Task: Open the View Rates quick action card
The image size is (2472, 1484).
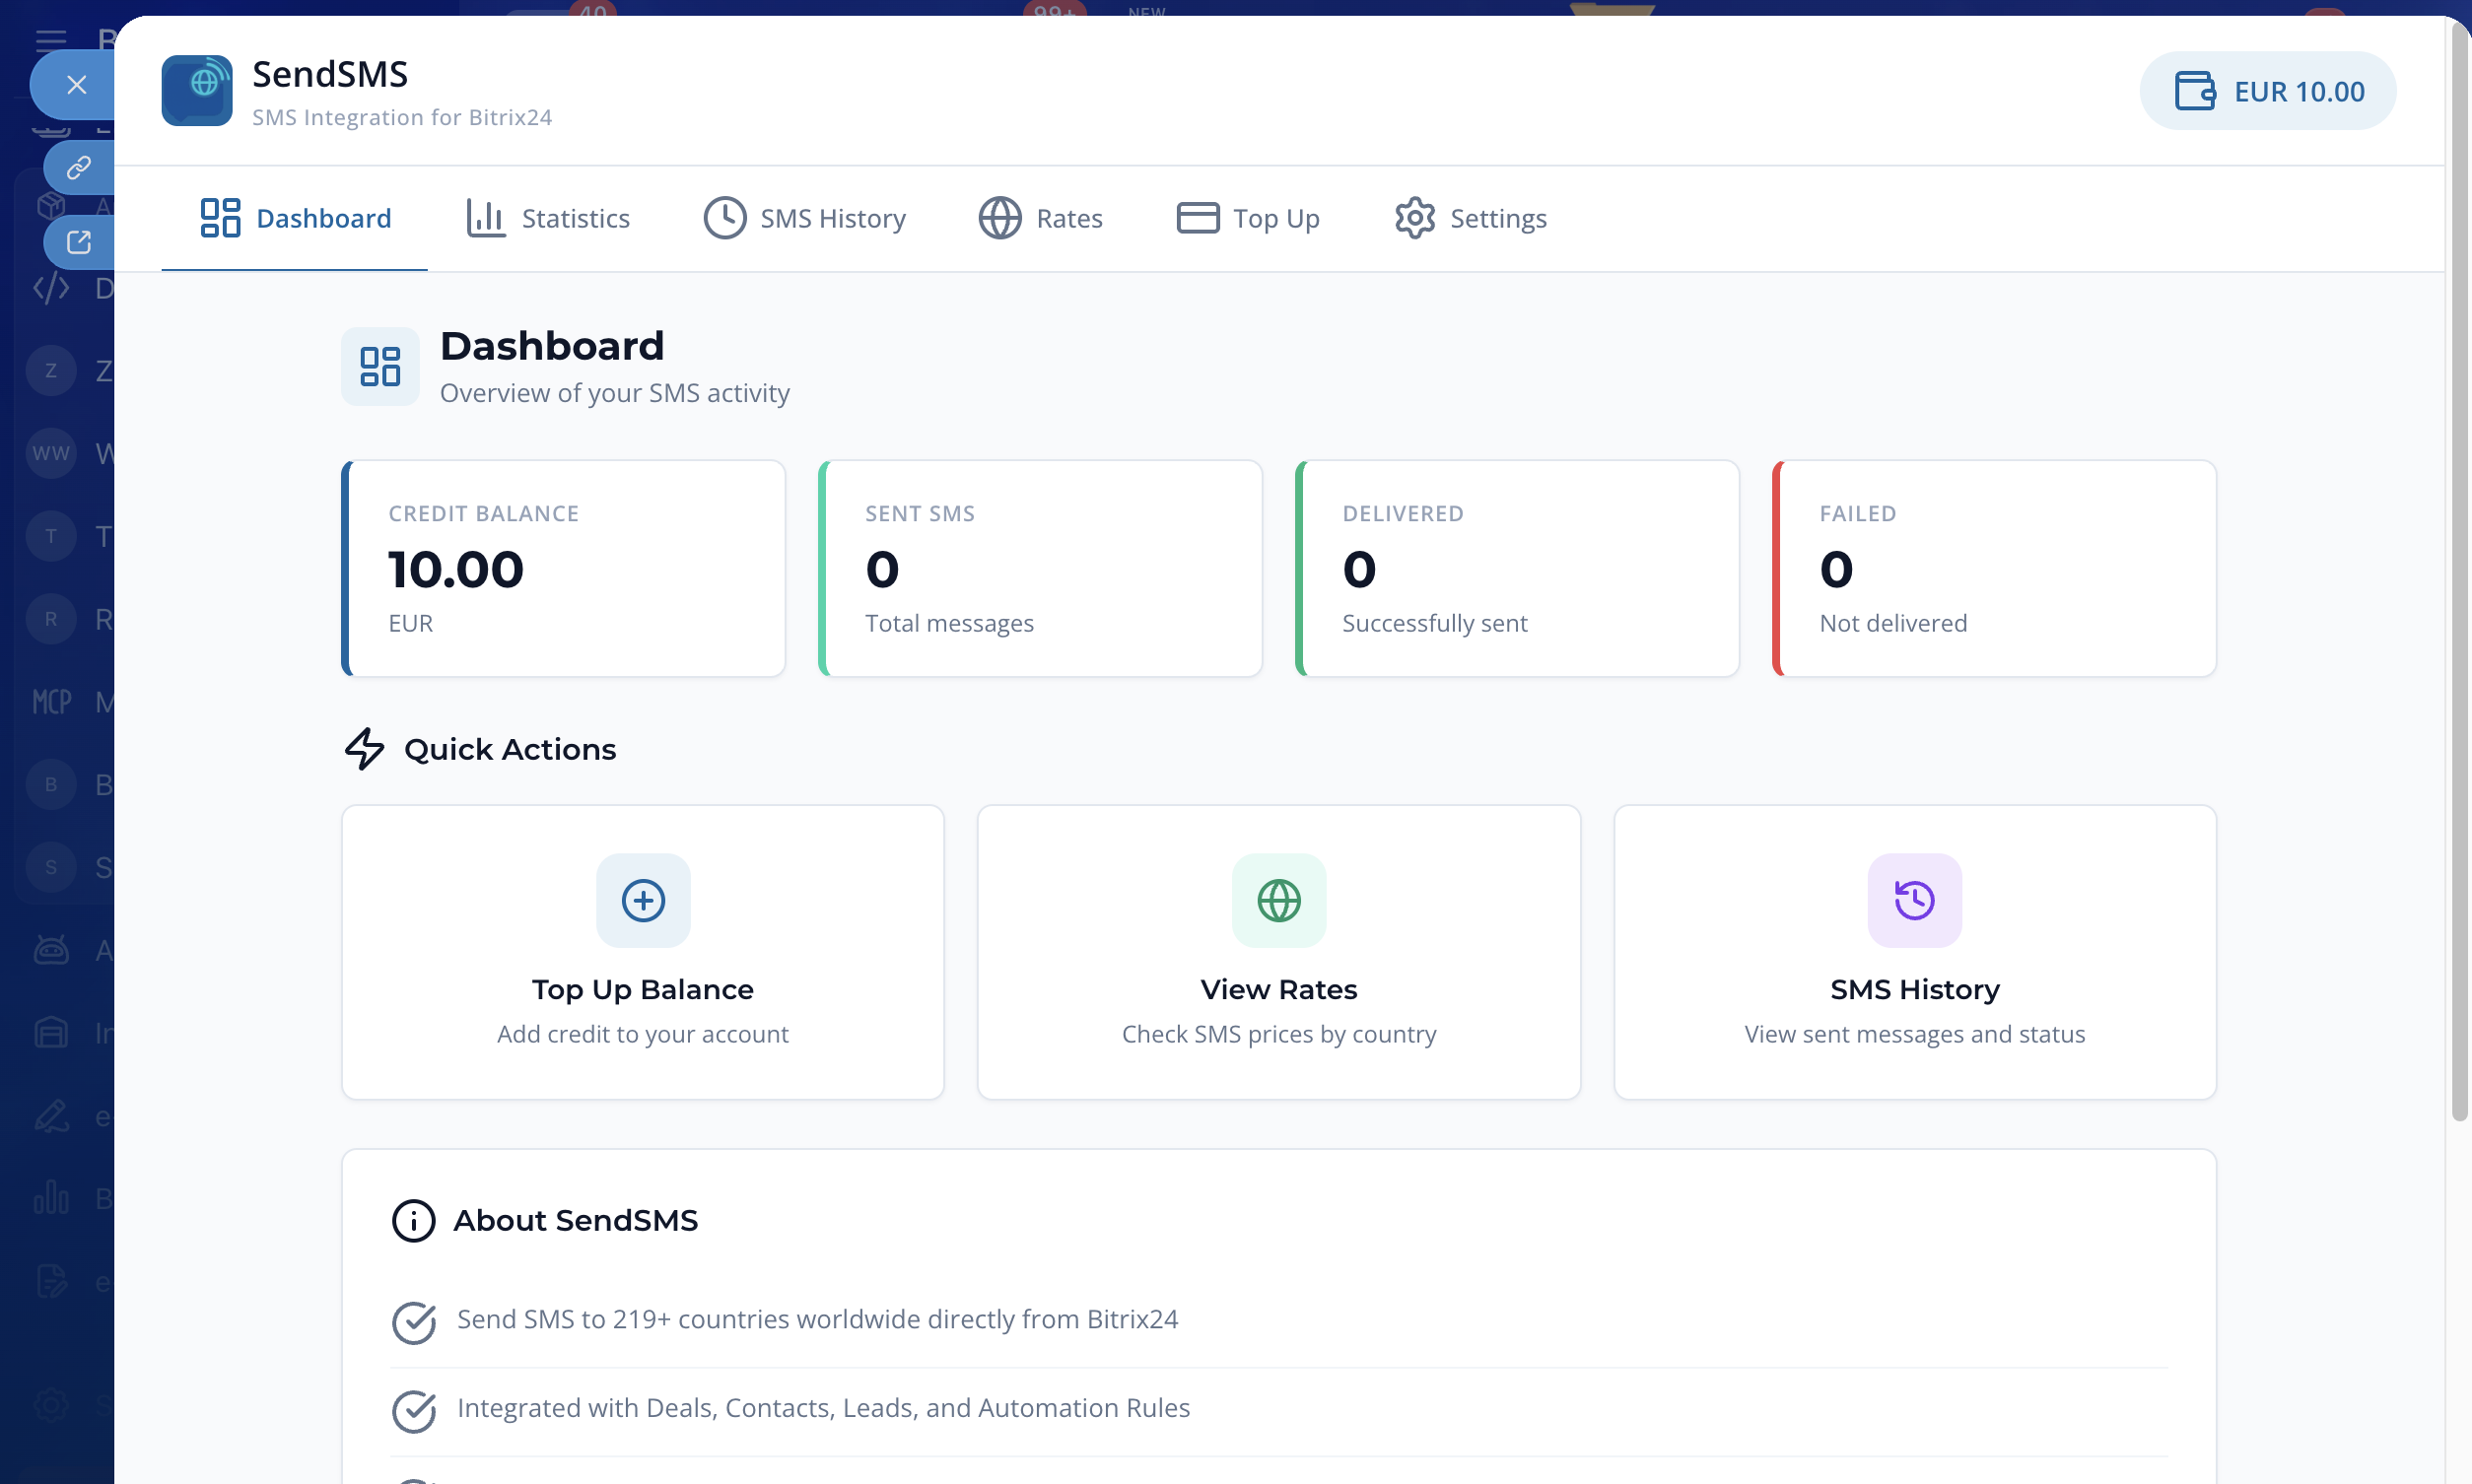Action: click(1278, 988)
